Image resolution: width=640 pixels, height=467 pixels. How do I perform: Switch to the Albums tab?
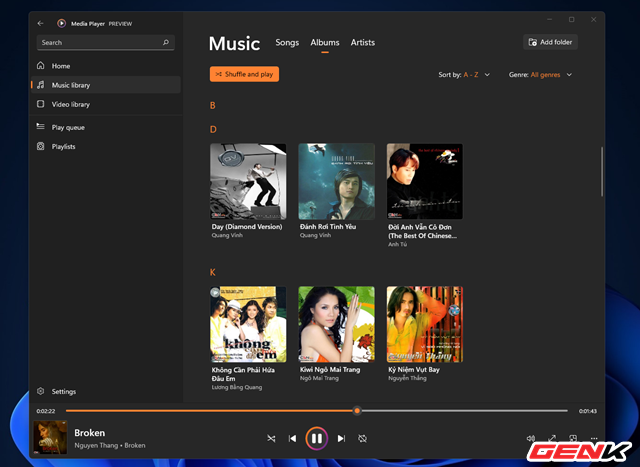pos(324,42)
